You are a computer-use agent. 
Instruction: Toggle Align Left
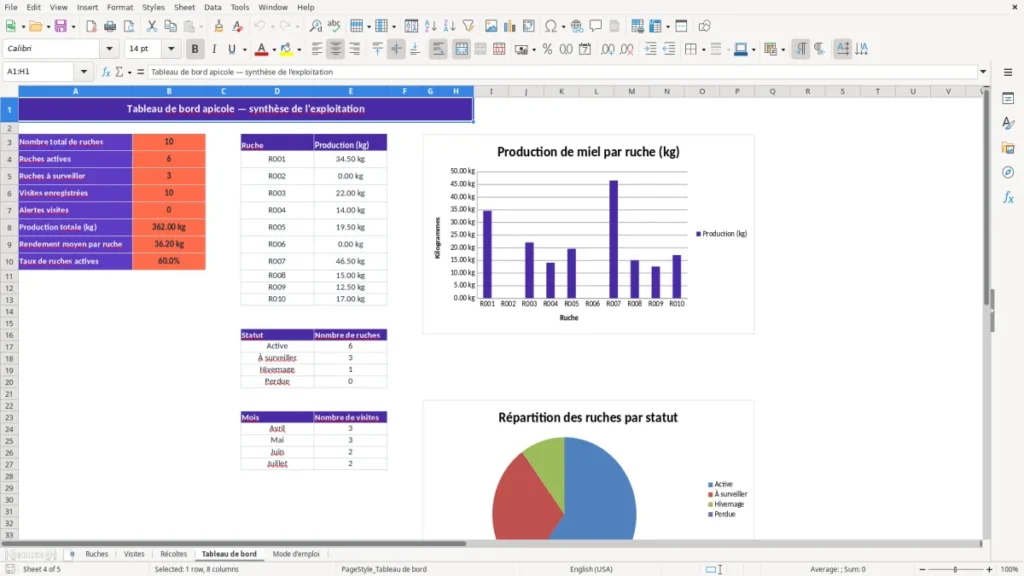click(317, 49)
